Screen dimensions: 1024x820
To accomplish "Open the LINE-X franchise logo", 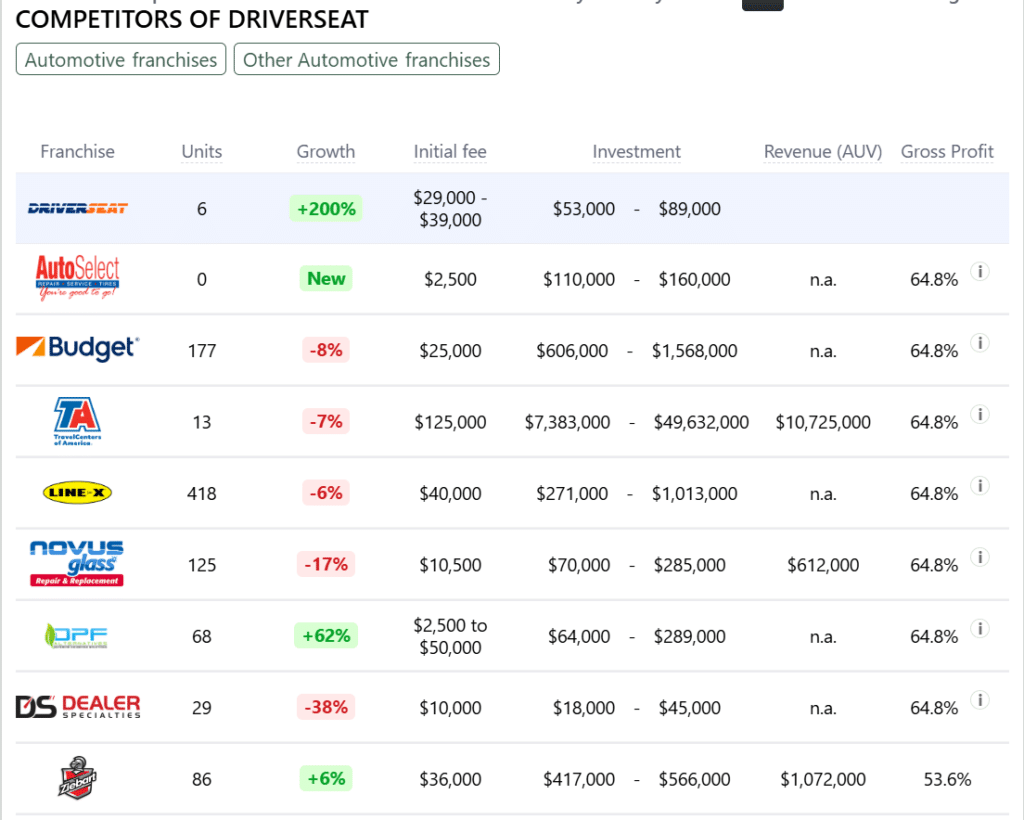I will 77,492.
